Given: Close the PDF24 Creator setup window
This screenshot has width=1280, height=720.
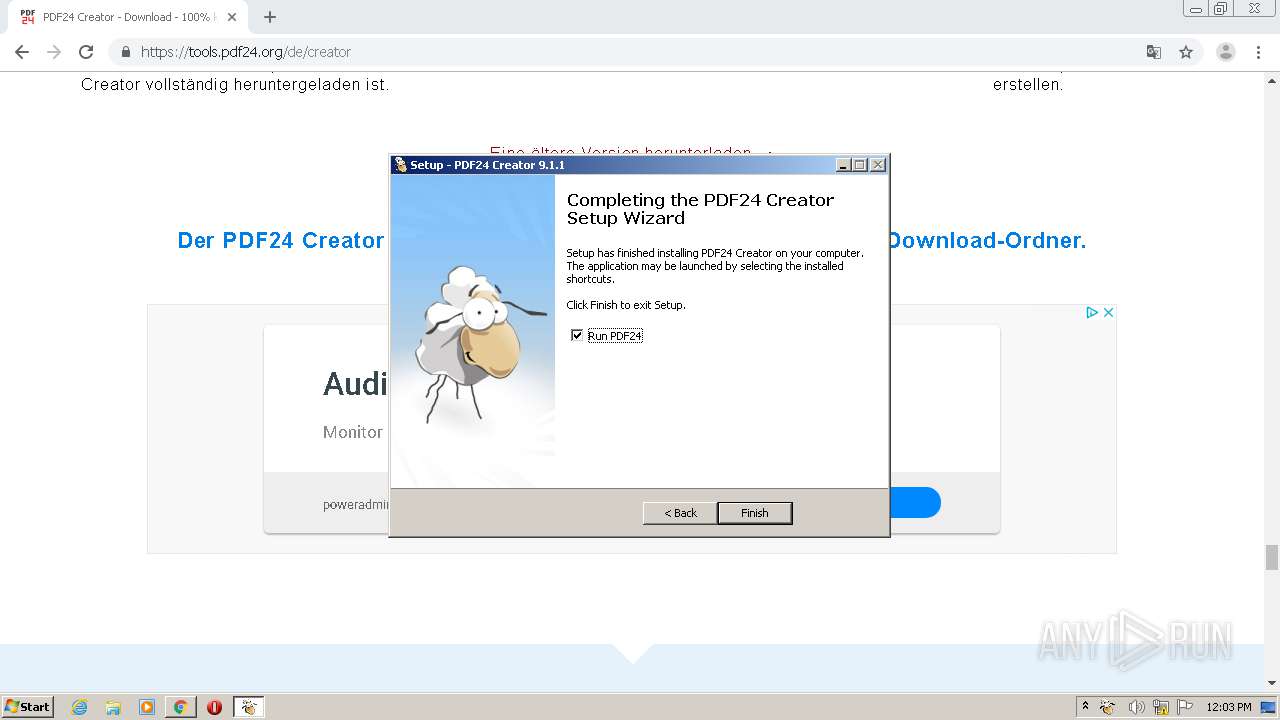Looking at the screenshot, I should (878, 165).
